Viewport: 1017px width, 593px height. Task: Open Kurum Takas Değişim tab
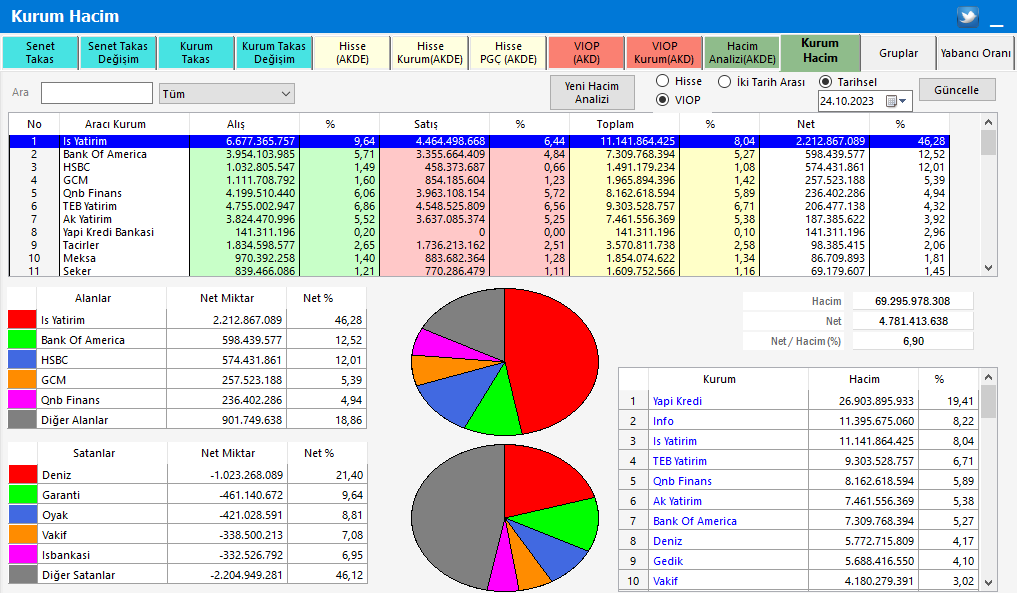[x=274, y=53]
